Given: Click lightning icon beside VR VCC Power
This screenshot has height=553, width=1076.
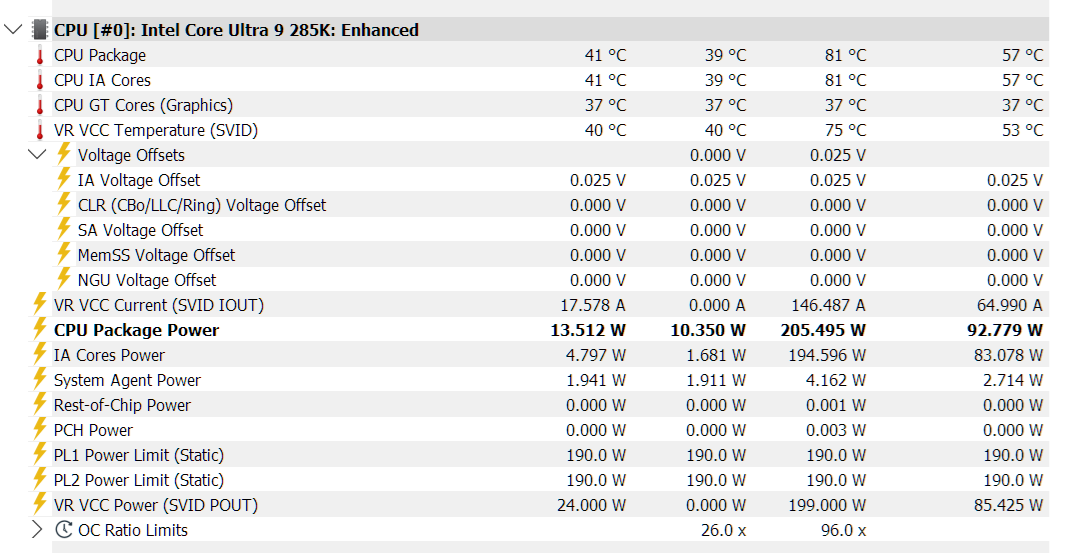Looking at the screenshot, I should (x=40, y=504).
